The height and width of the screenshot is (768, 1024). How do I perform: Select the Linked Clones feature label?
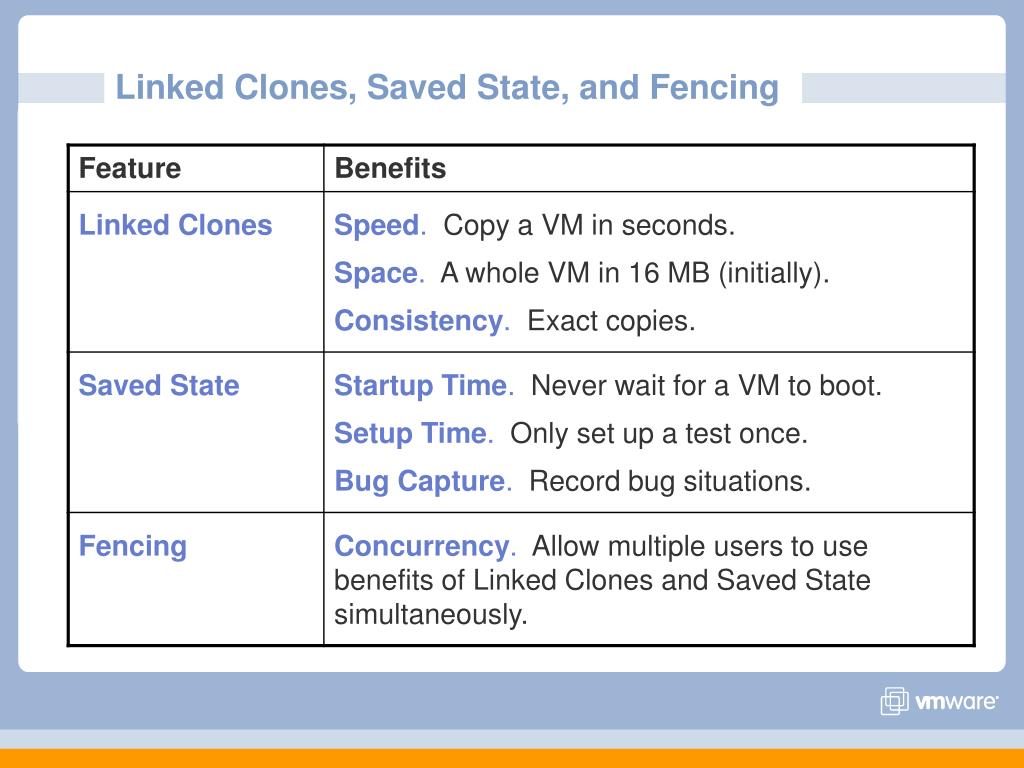(x=176, y=225)
